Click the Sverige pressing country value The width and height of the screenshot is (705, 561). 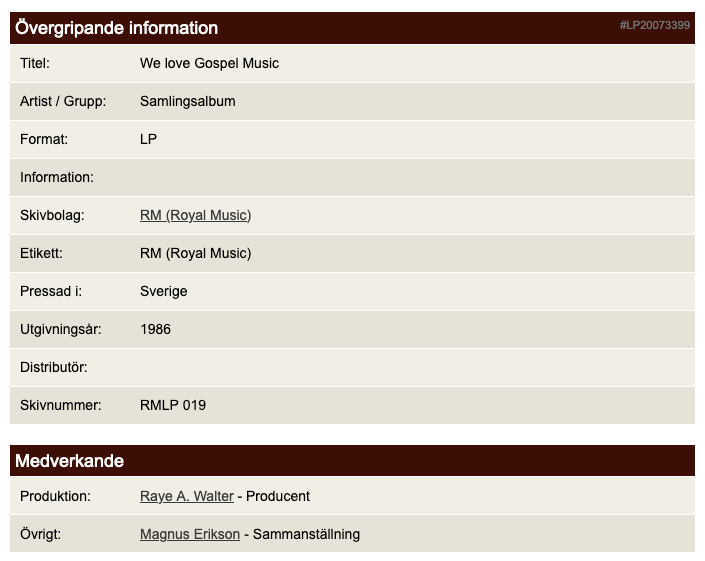point(163,291)
